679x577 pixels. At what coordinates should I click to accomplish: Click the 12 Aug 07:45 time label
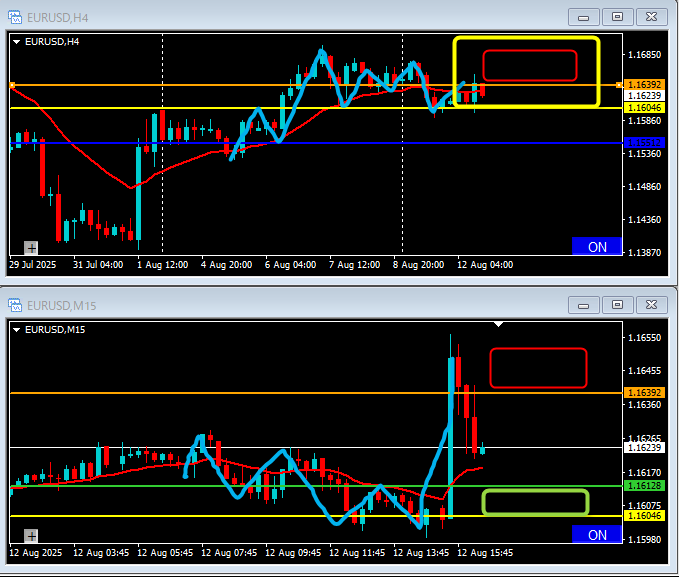229,553
